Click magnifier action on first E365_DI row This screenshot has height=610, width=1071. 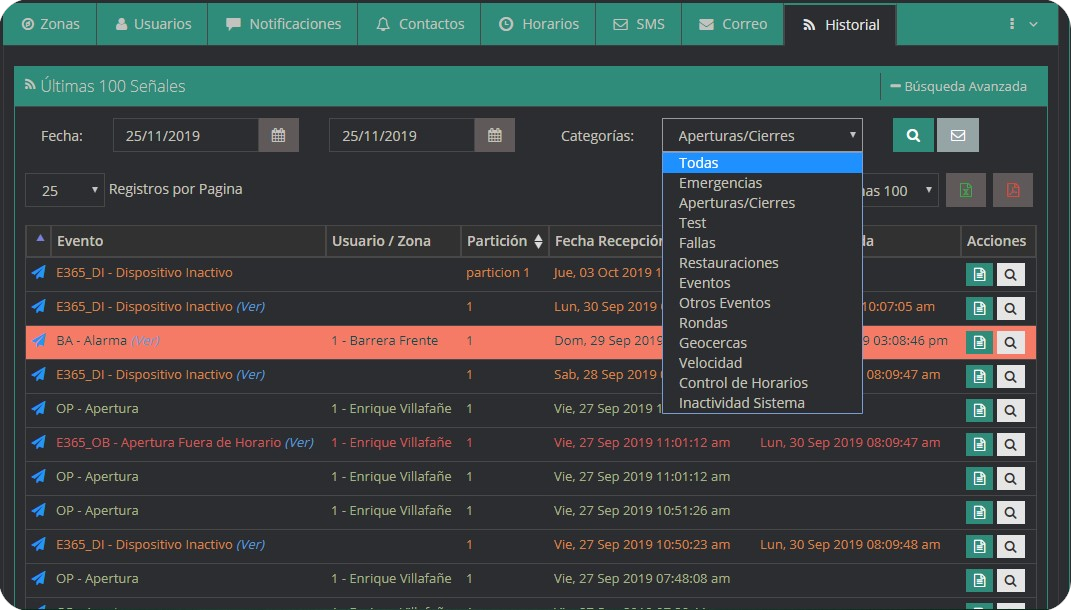pos(1010,274)
